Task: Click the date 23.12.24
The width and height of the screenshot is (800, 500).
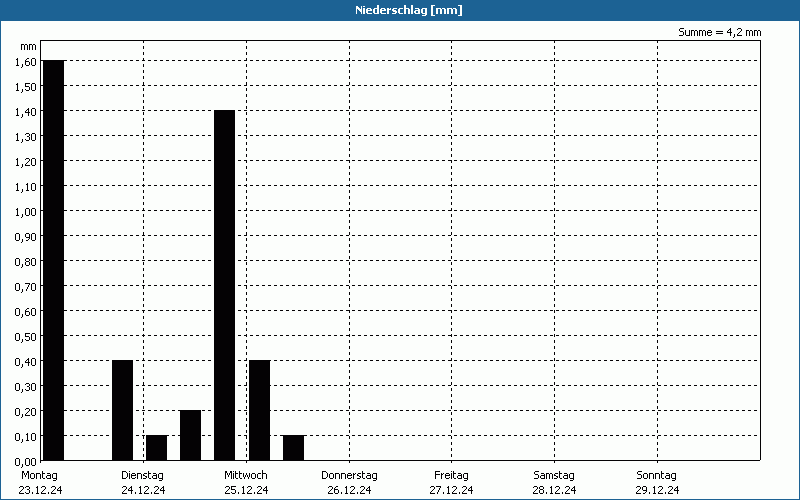Action: point(40,490)
